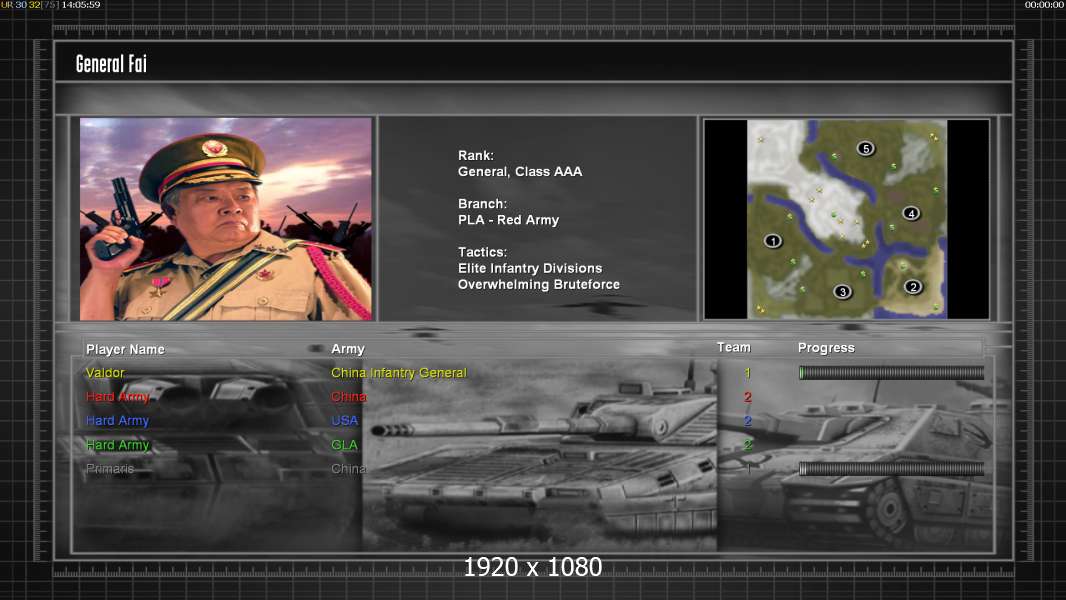Select start position marker 2 on the map

912,287
